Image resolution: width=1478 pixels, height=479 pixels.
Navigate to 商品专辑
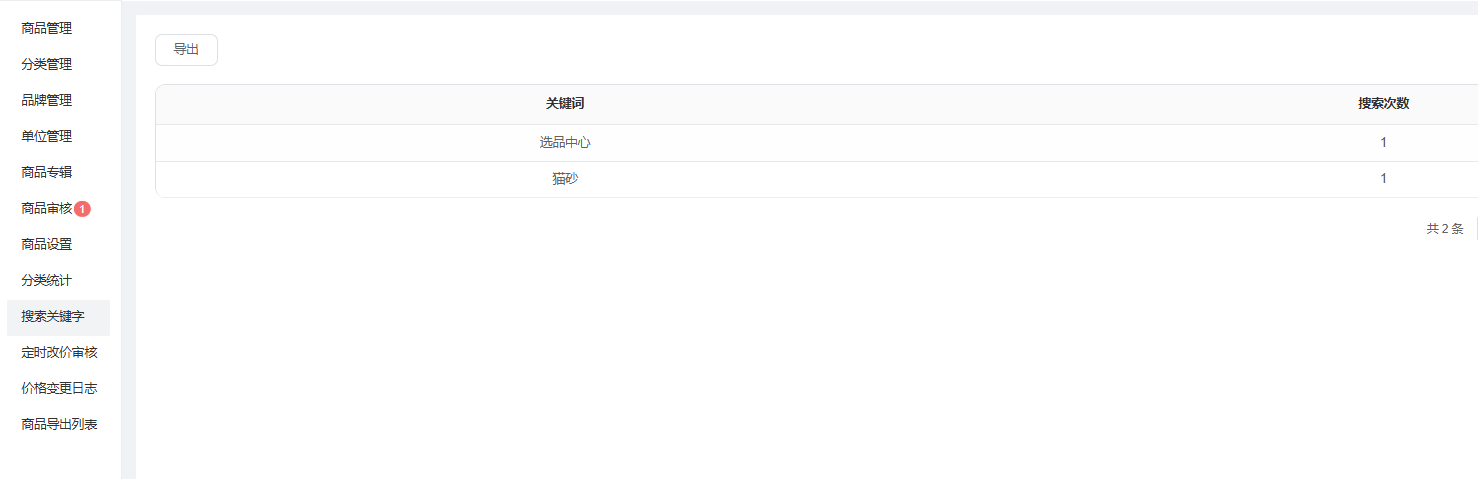click(47, 172)
